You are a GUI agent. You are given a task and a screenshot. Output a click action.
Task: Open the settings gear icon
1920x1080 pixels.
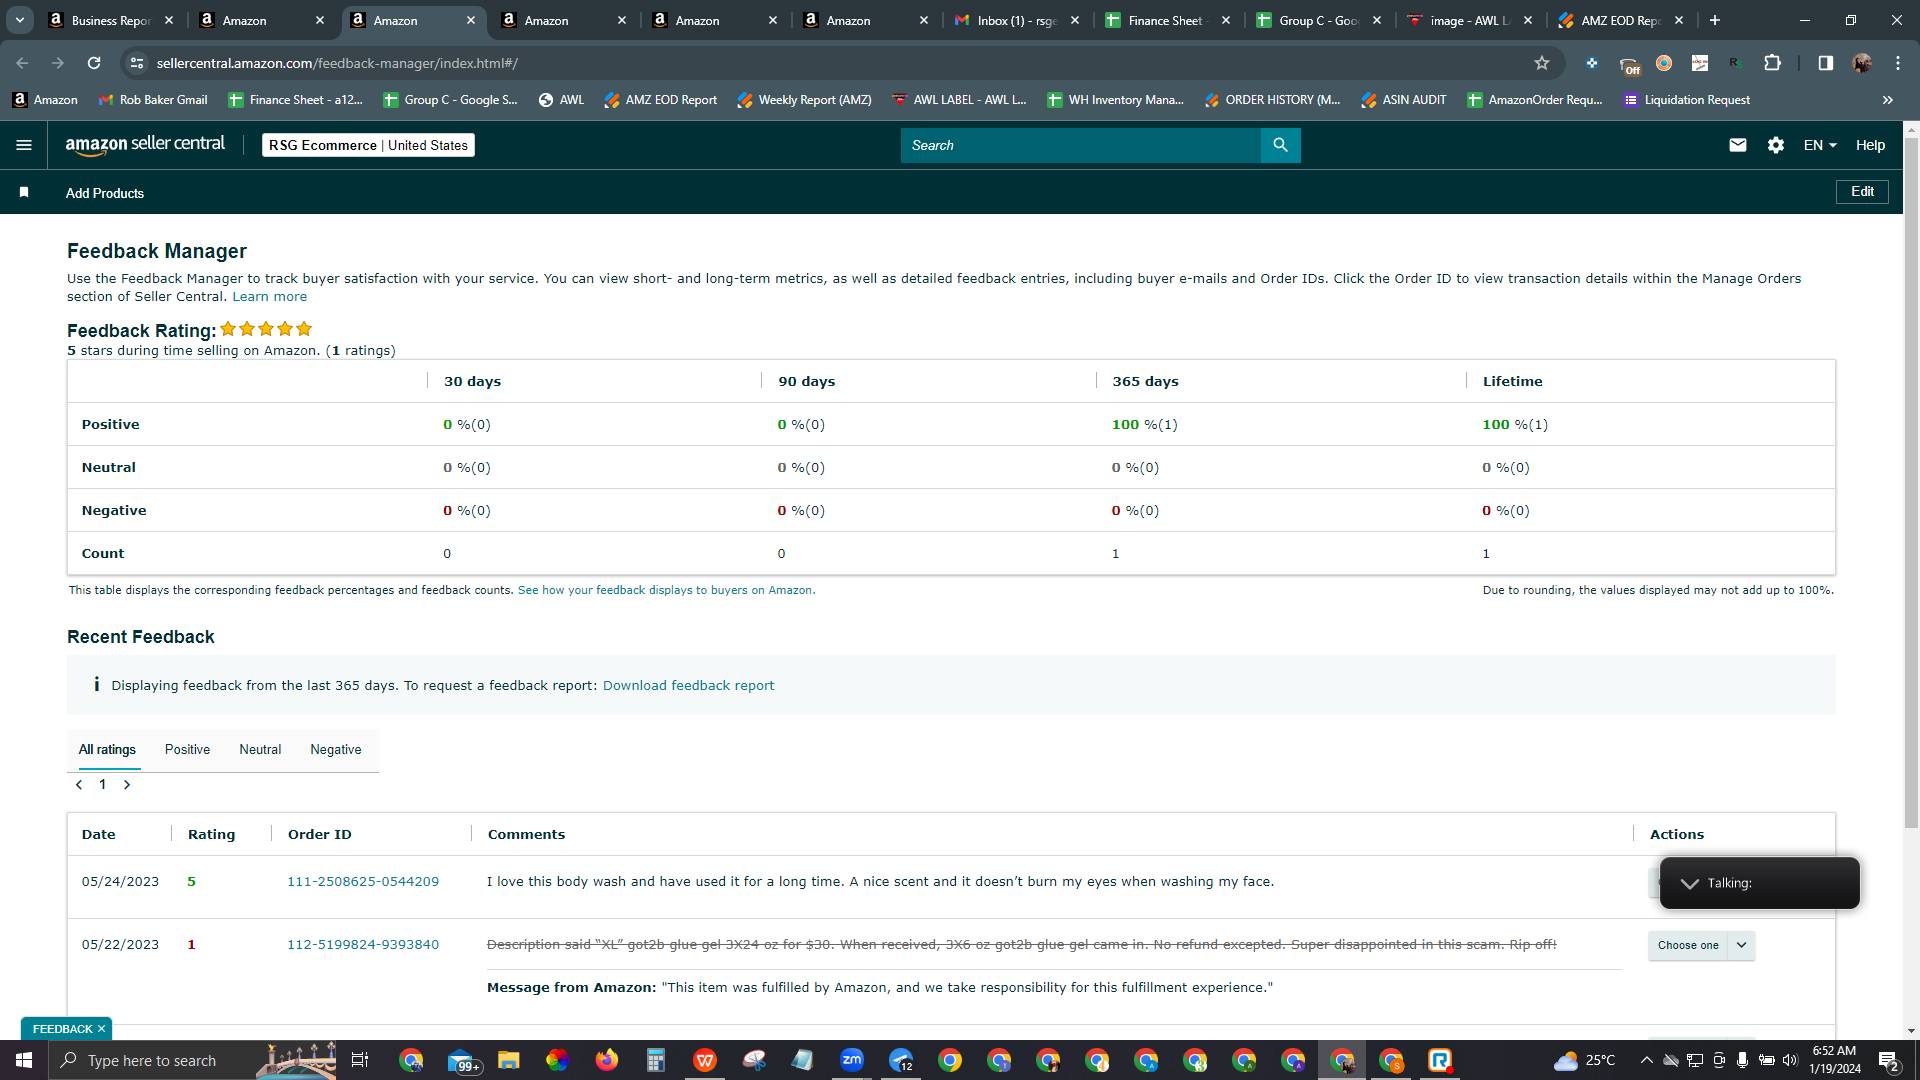tap(1776, 145)
